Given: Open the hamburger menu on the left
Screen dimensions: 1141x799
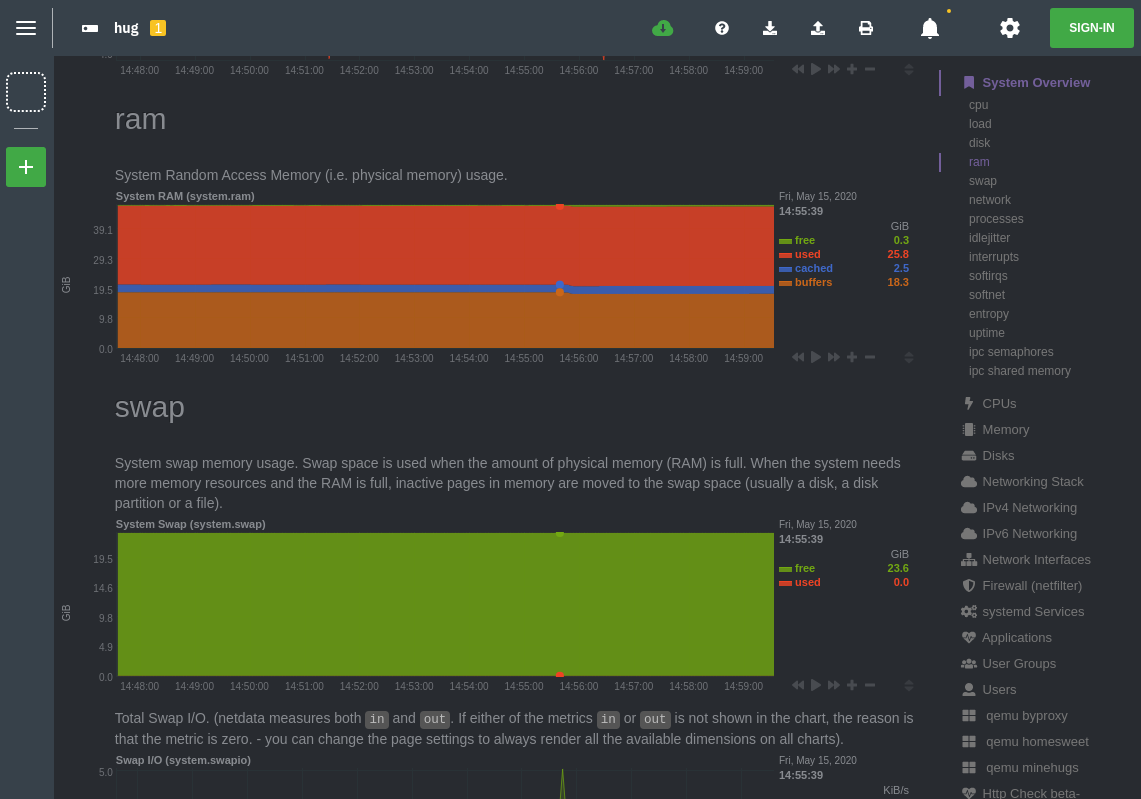Looking at the screenshot, I should click(x=26, y=28).
